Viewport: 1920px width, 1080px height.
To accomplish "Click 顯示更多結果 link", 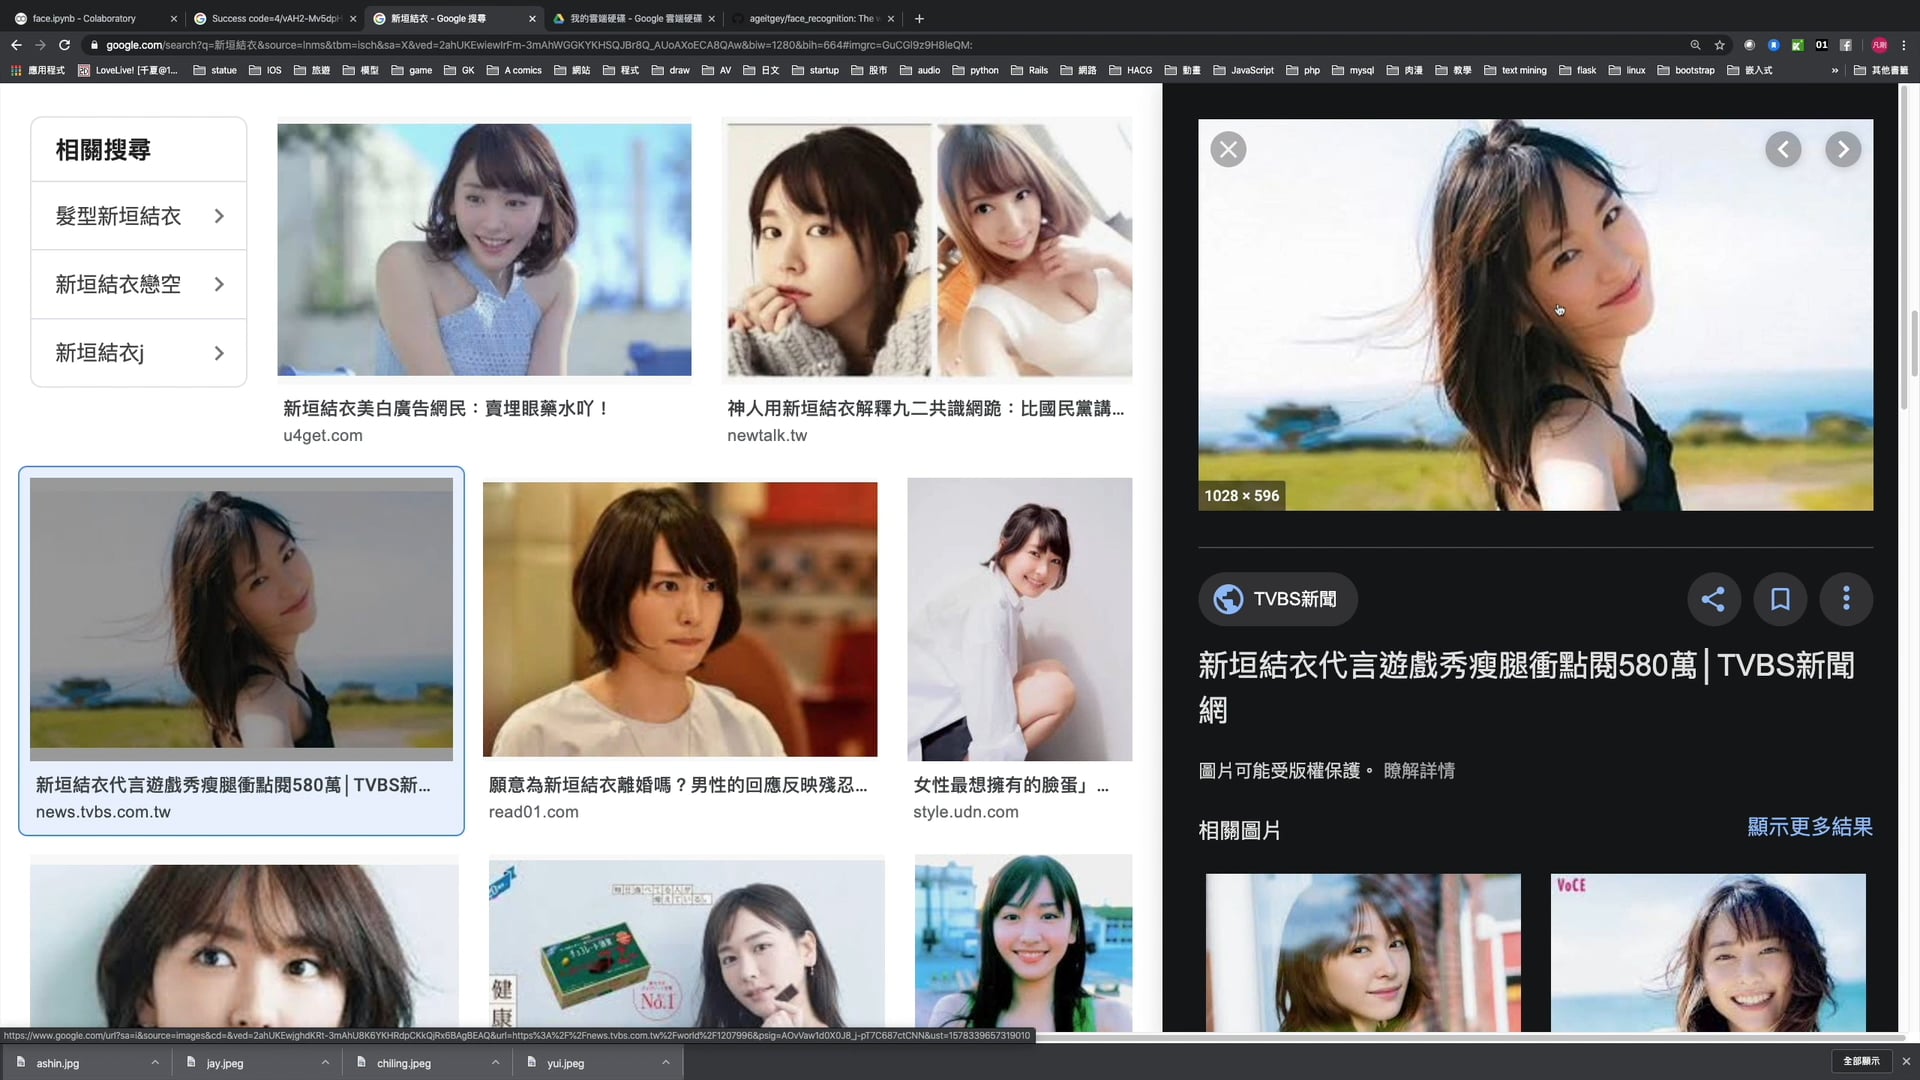I will click(x=1809, y=827).
